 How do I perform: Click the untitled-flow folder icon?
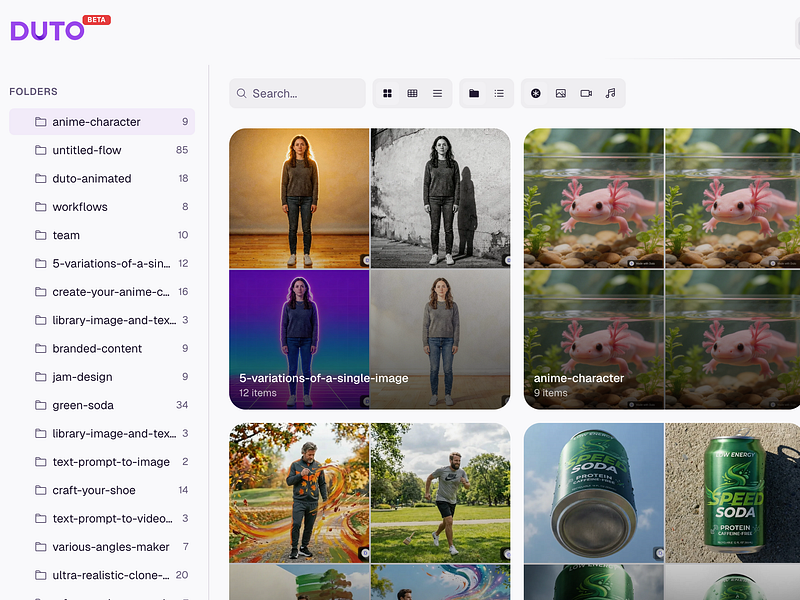(40, 150)
